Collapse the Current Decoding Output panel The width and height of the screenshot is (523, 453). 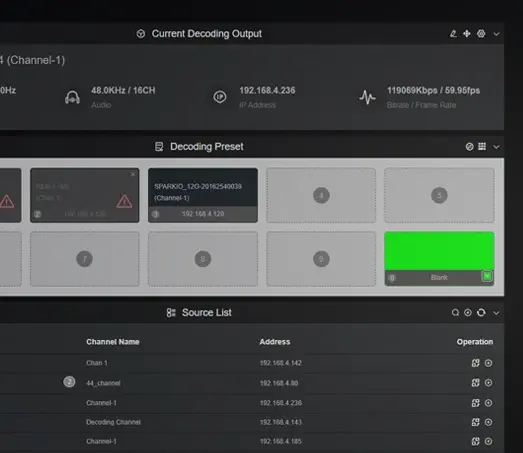[x=496, y=34]
